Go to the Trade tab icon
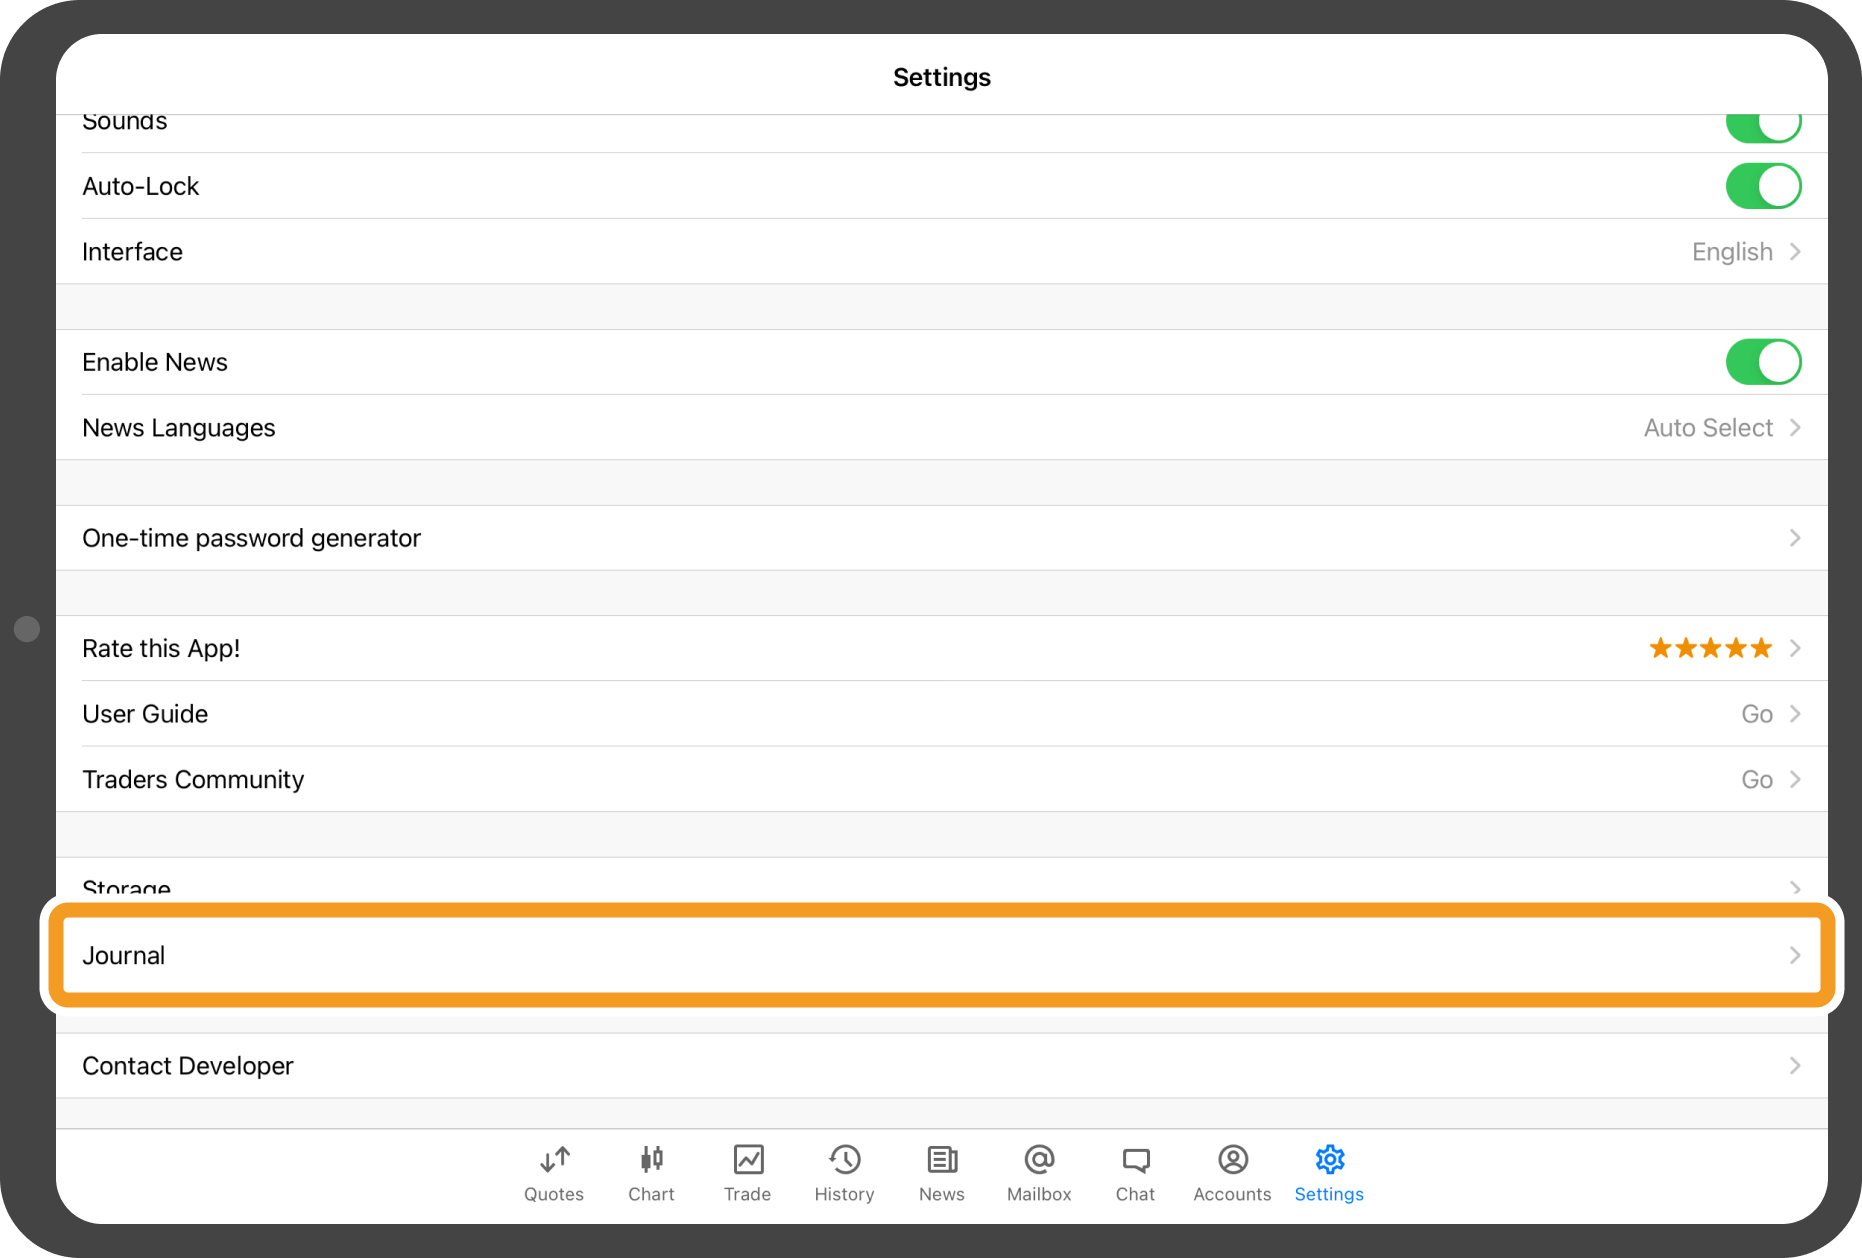 tap(748, 1160)
